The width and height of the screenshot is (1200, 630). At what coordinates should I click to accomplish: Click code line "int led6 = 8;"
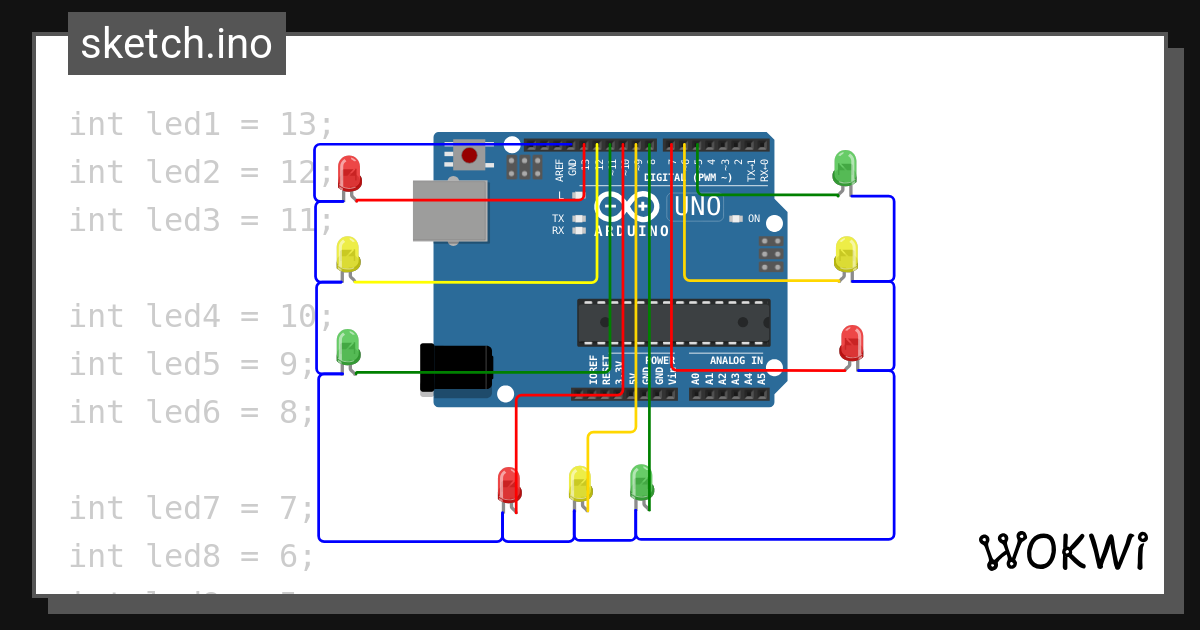point(191,412)
